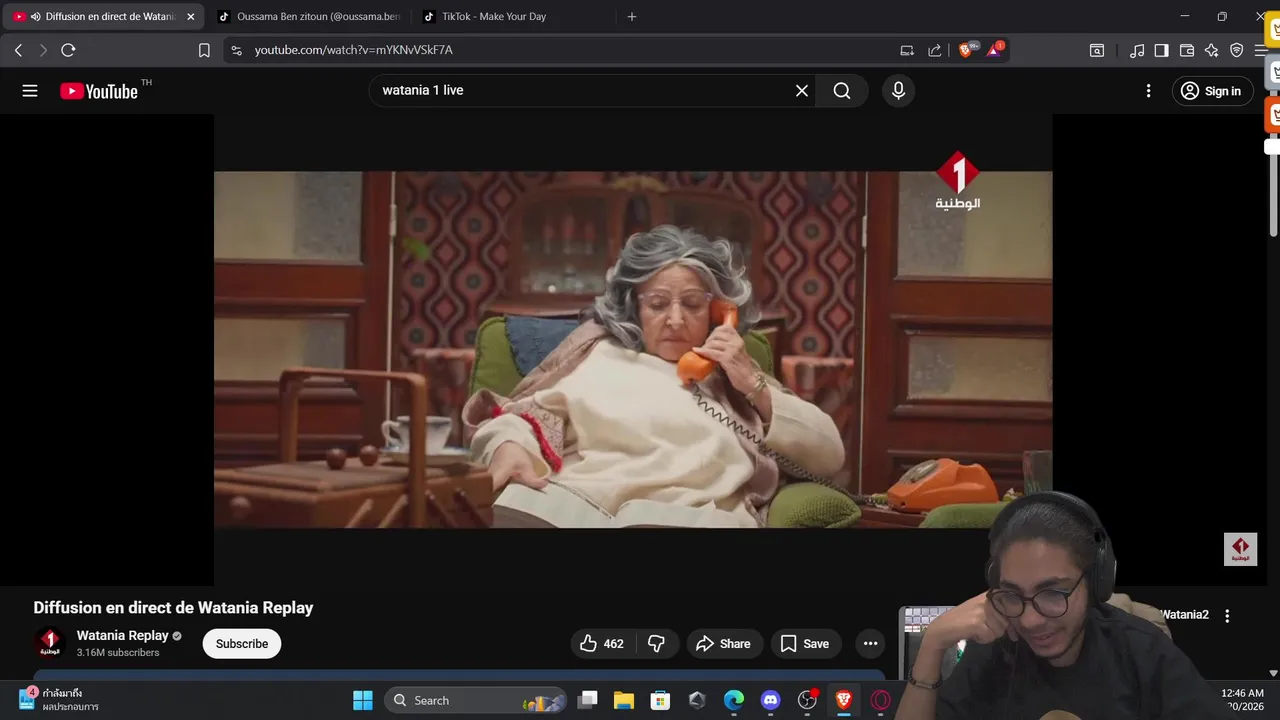Toggle the browser sidebar panel

pyautogui.click(x=1161, y=50)
